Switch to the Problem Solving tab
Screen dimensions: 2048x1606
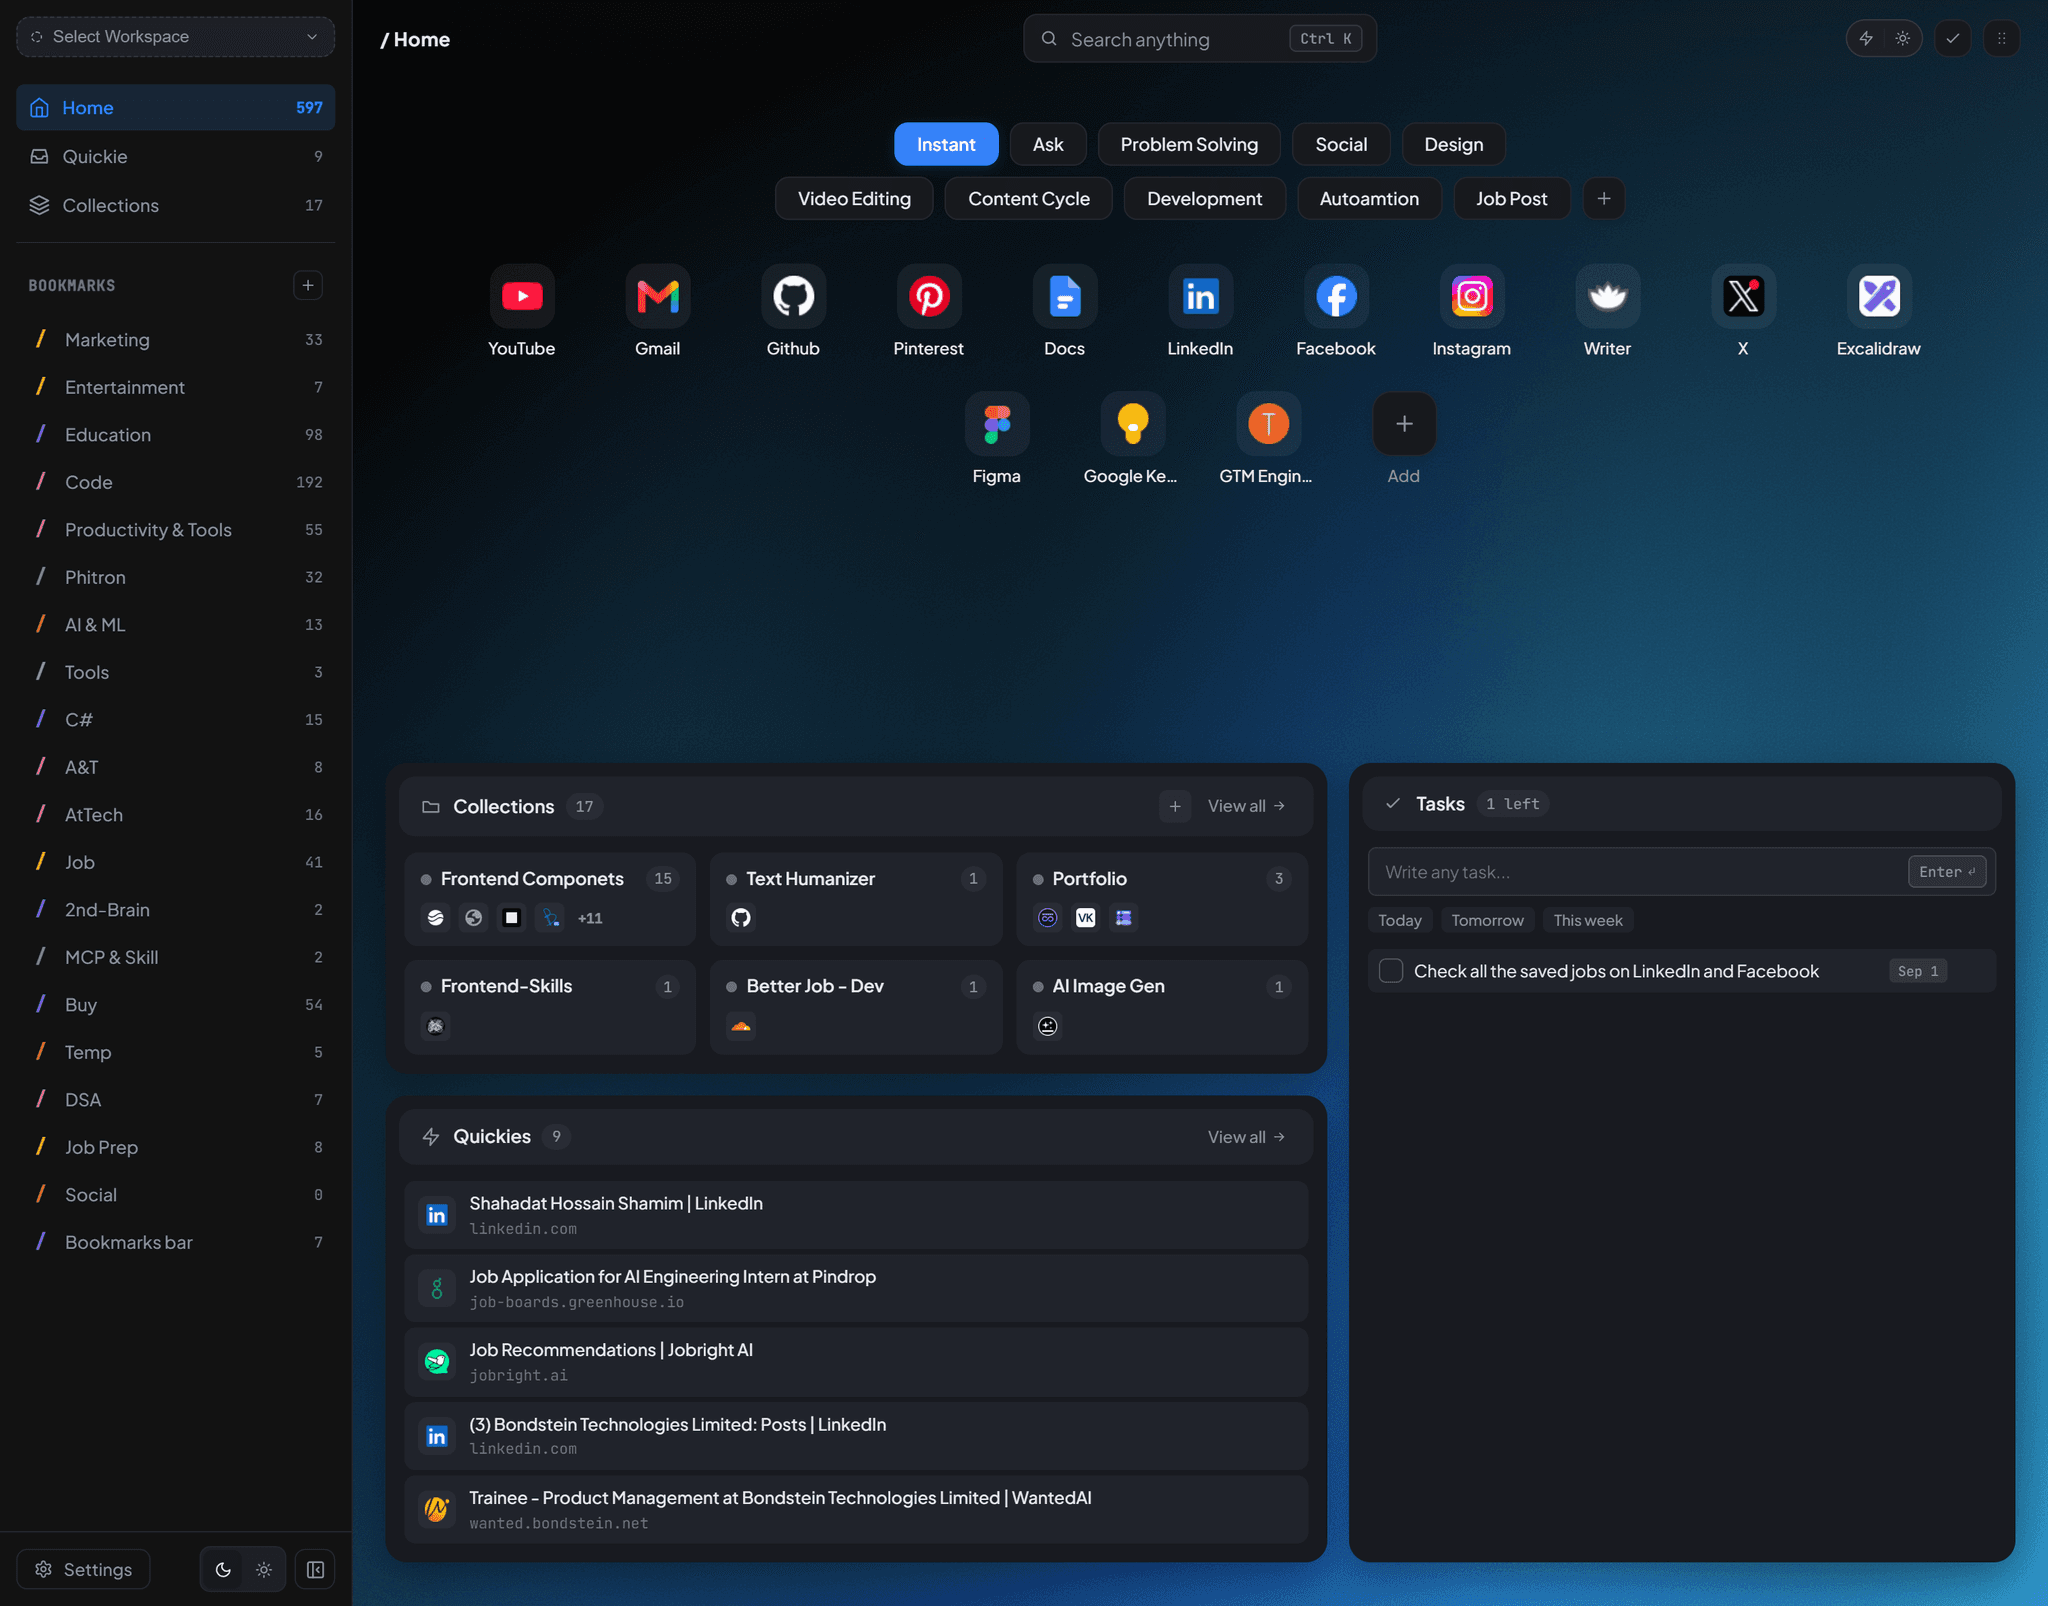[1189, 144]
